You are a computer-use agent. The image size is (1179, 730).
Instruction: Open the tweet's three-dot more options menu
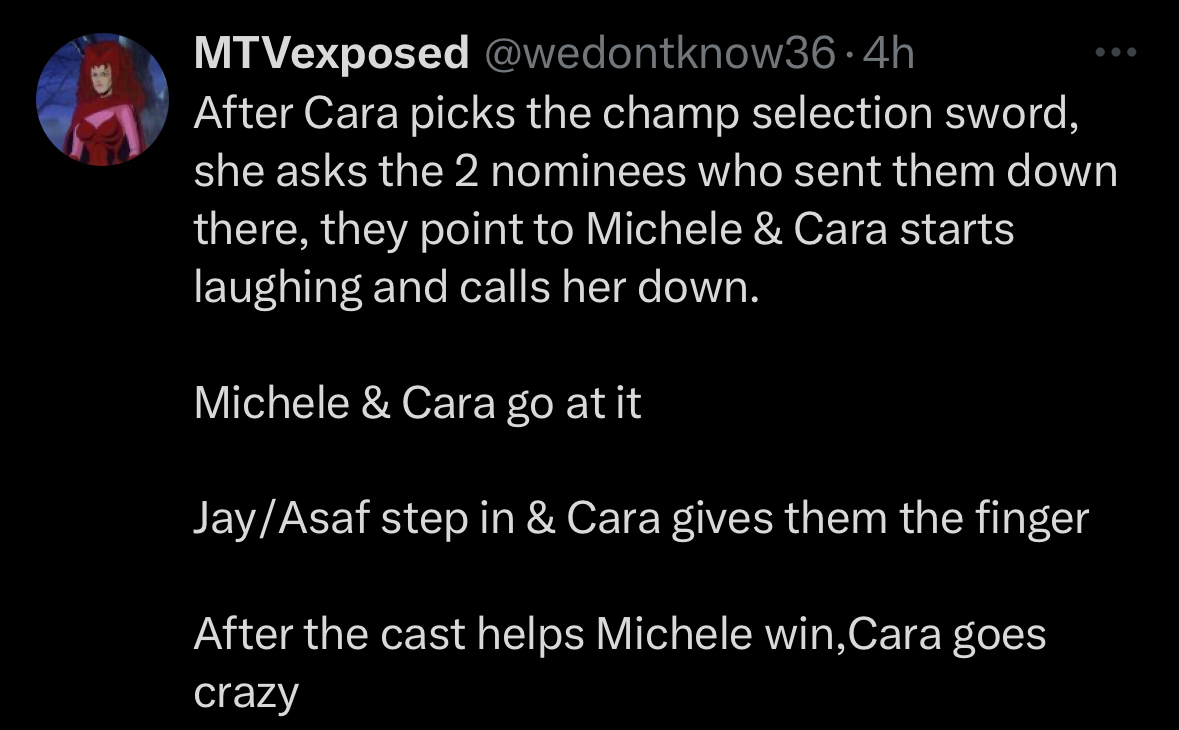(x=1116, y=53)
